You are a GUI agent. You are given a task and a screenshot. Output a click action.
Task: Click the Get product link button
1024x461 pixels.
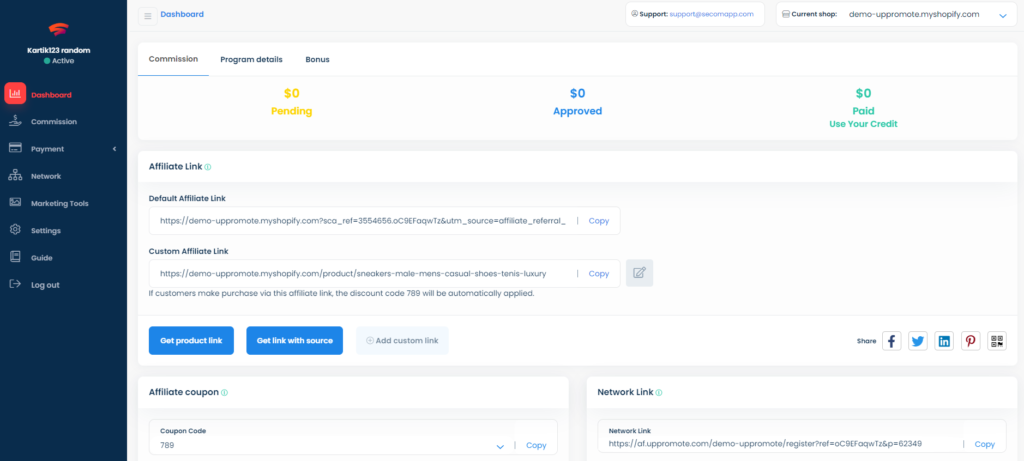point(191,340)
